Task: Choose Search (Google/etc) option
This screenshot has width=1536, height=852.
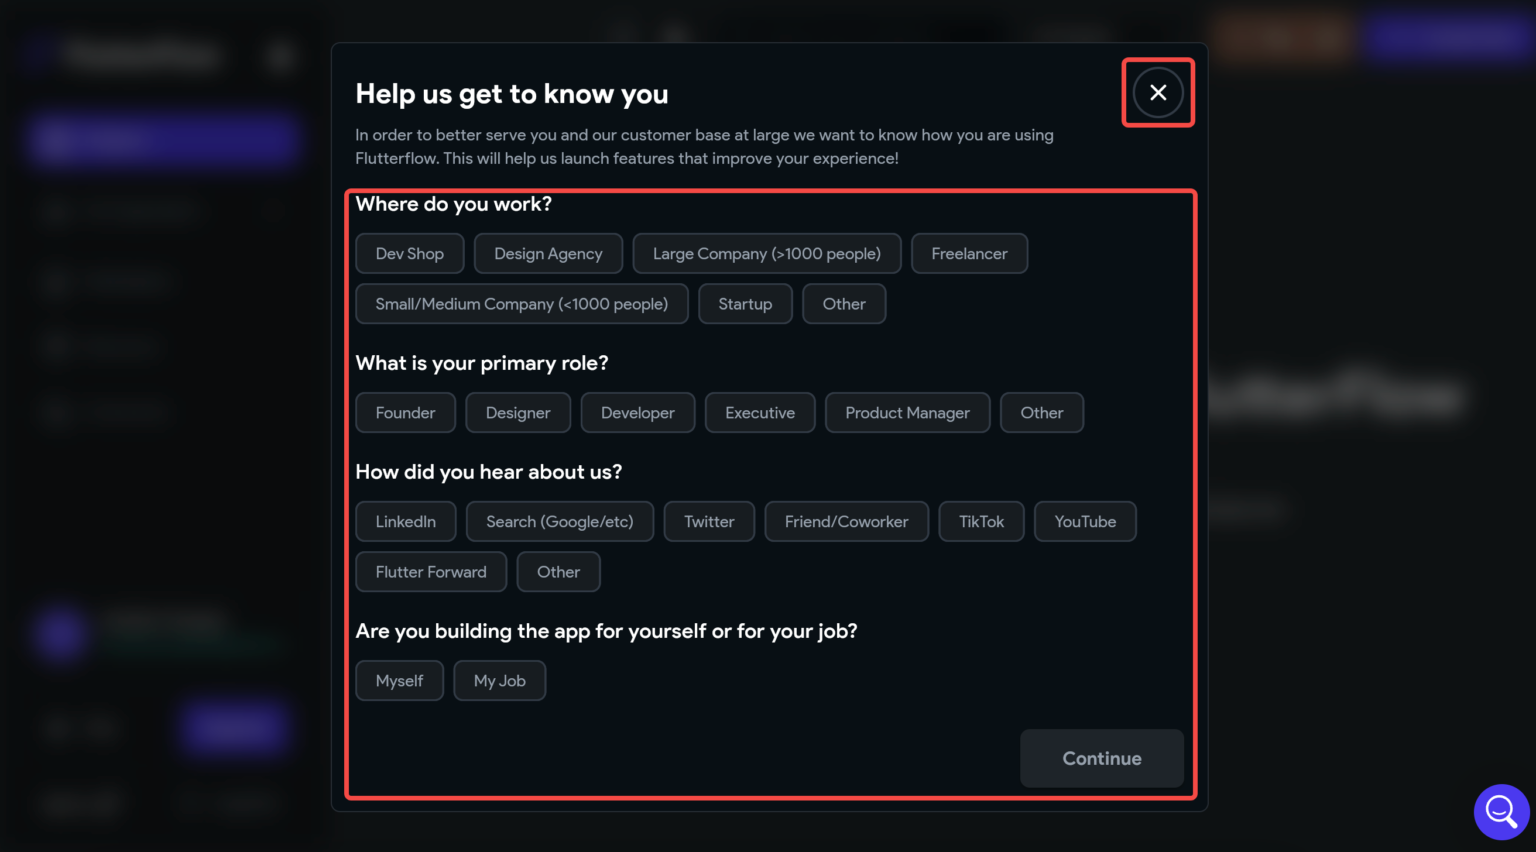Action: click(560, 522)
